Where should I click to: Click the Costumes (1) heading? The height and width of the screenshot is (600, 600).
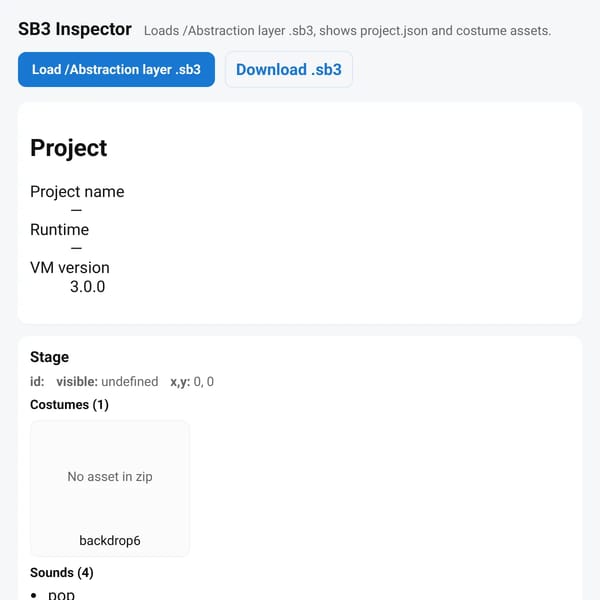tap(70, 405)
